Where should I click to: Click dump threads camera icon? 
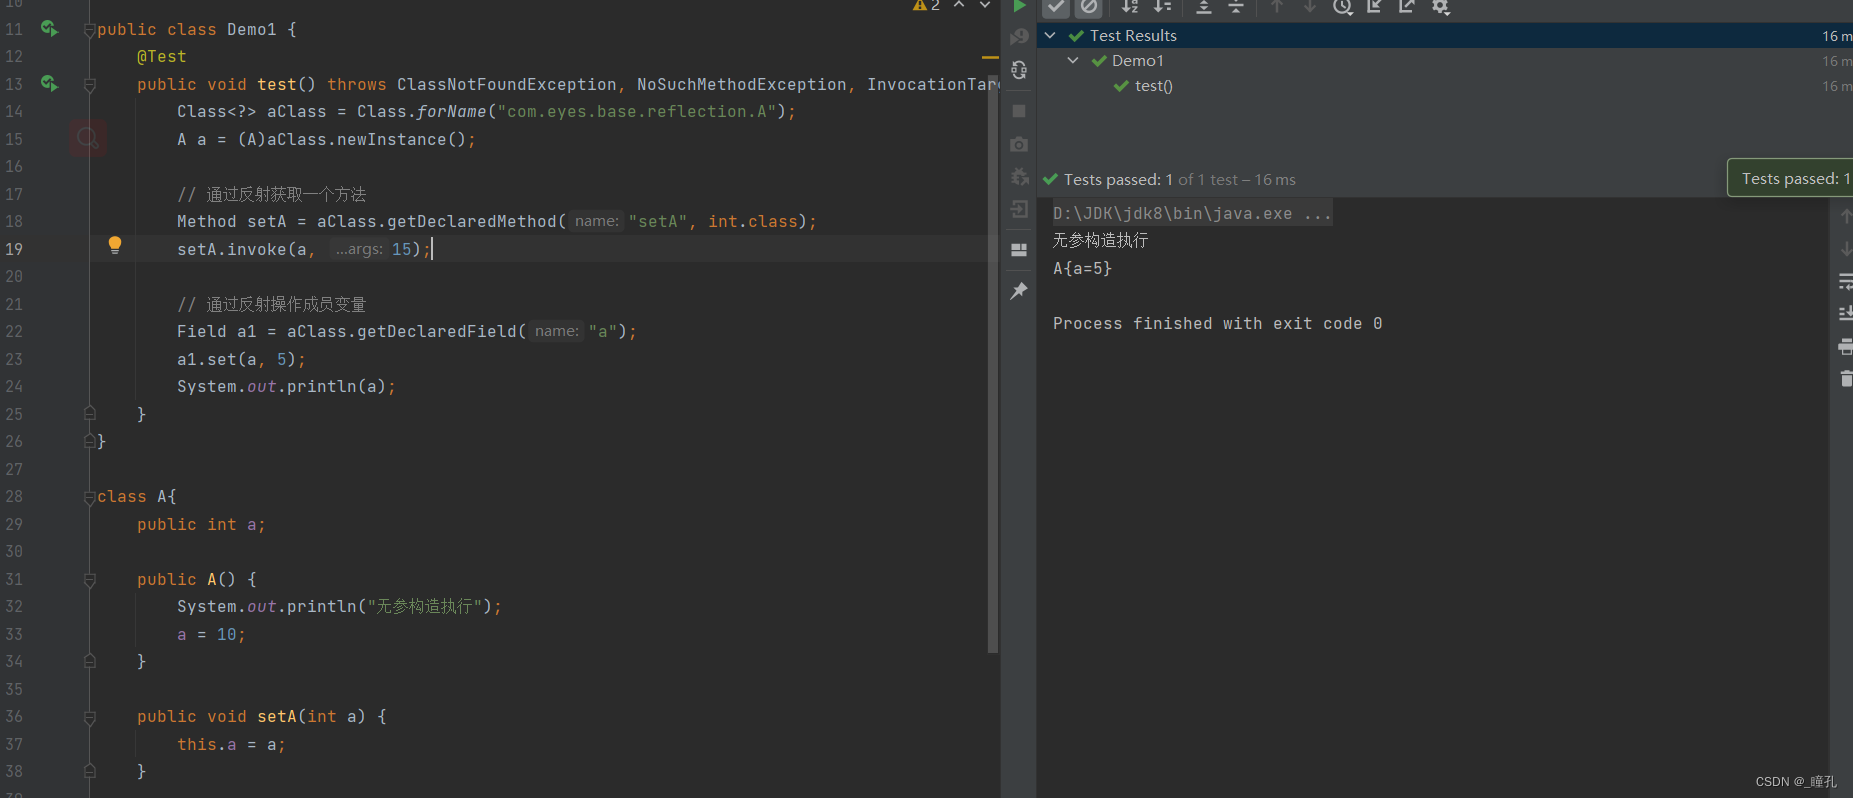(x=1019, y=144)
